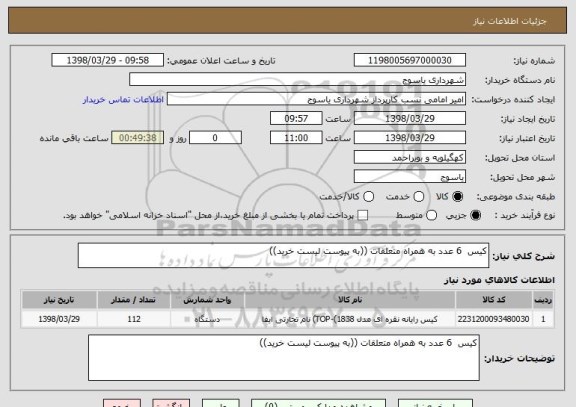Image resolution: width=576 pixels, height=407 pixels.
Task: Toggle the اسناد خزانه اسلامی payment checkbox
Action: pos(363,216)
